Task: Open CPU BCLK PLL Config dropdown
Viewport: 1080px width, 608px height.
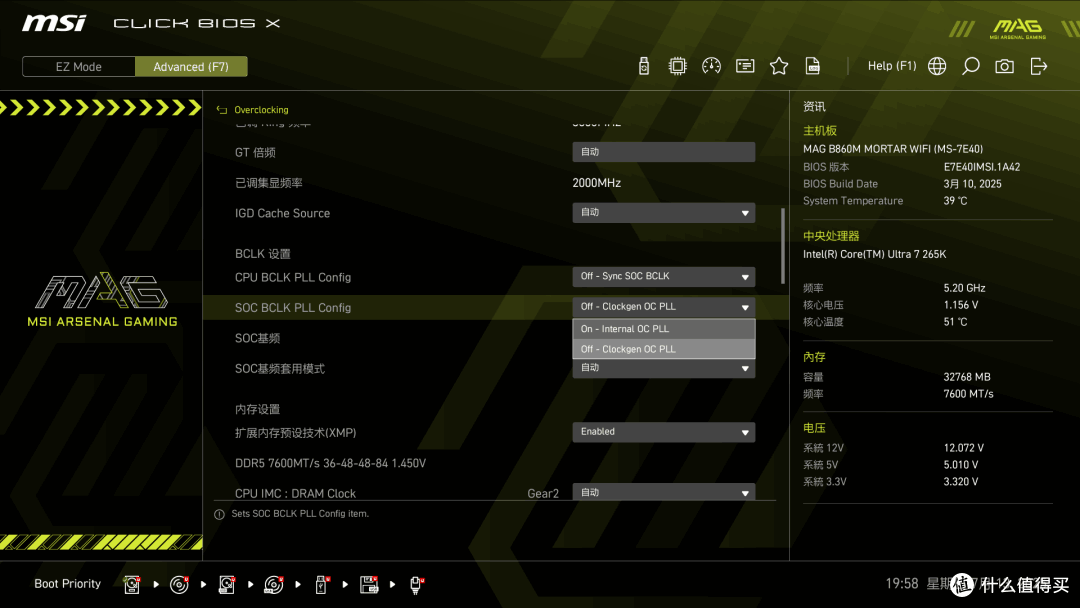Action: [663, 277]
